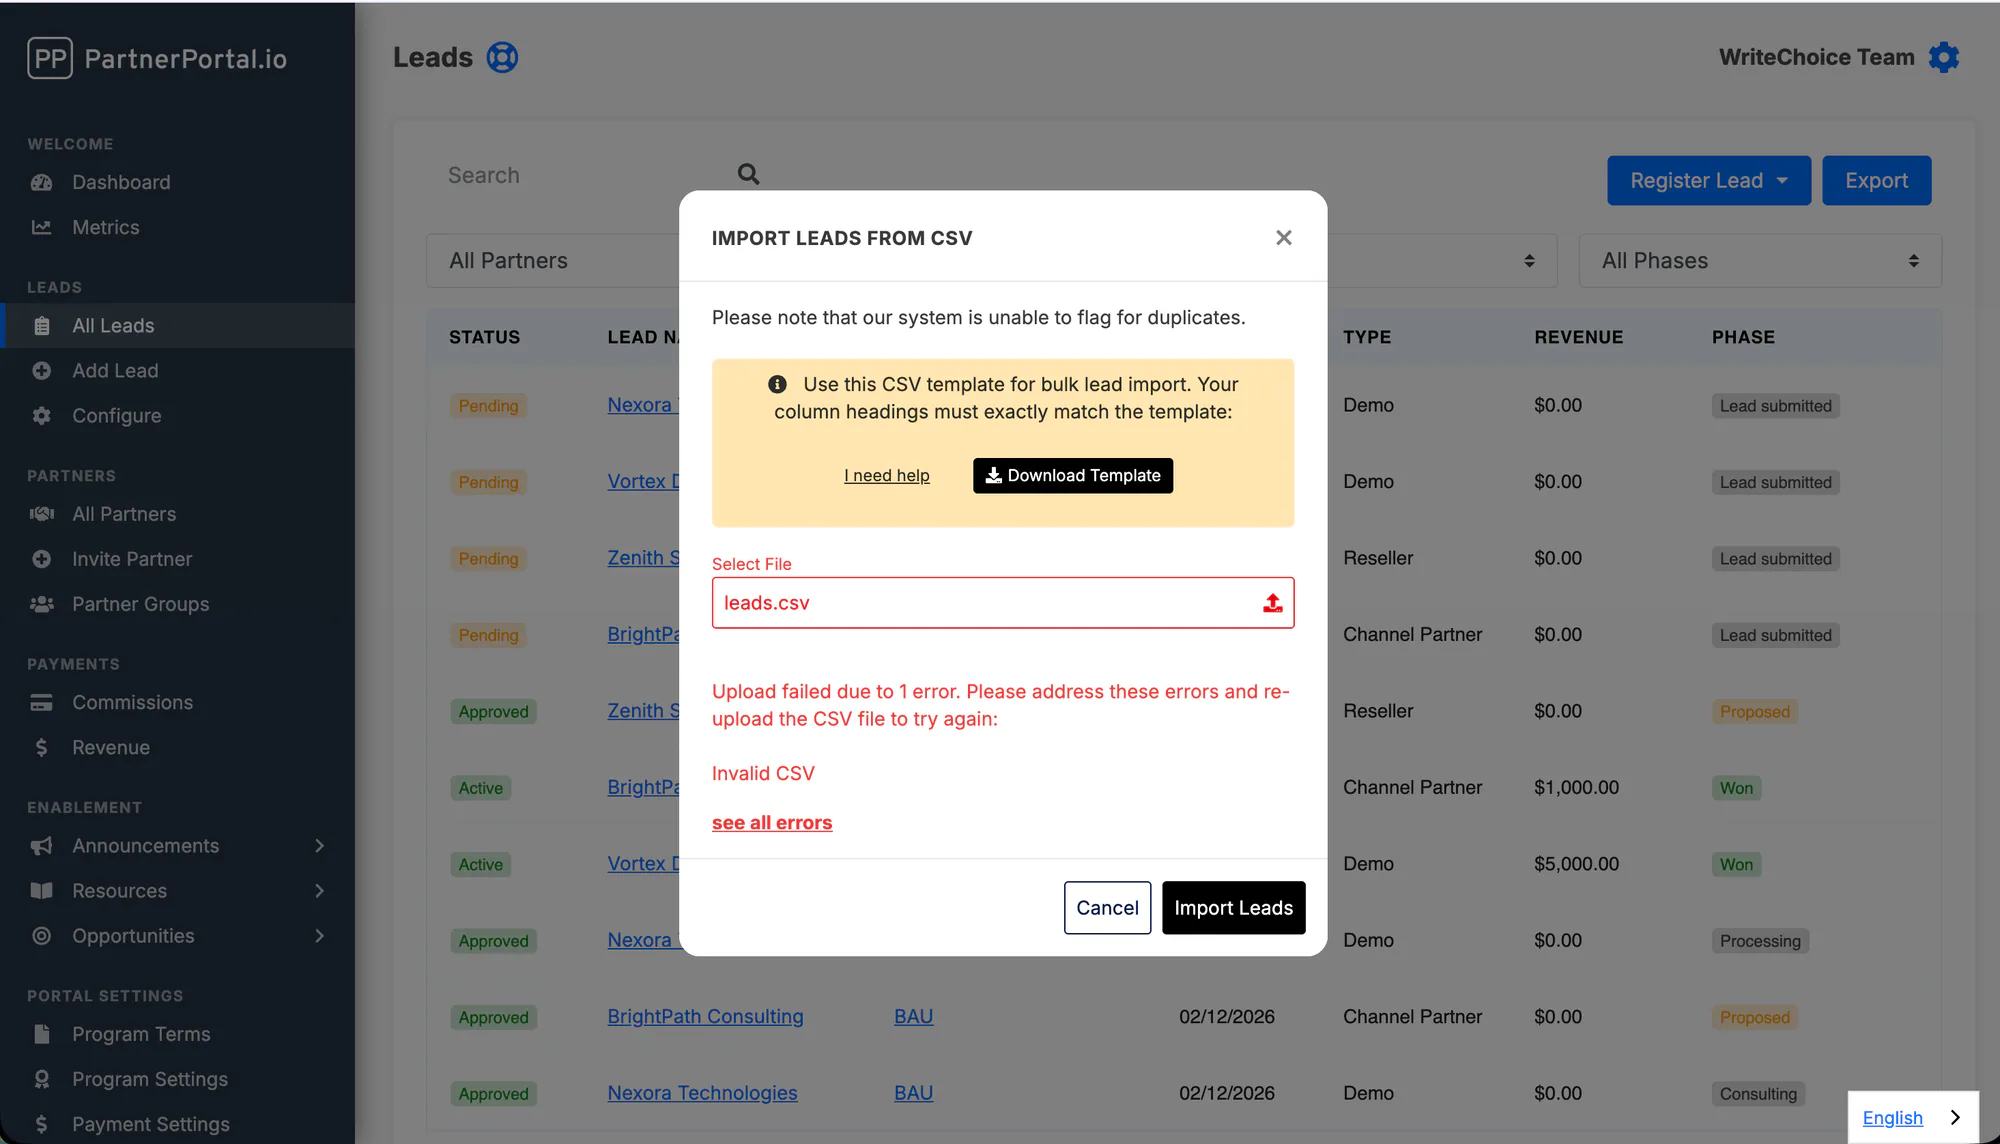Click the Download Template button
This screenshot has height=1144, width=2000.
[x=1072, y=476]
